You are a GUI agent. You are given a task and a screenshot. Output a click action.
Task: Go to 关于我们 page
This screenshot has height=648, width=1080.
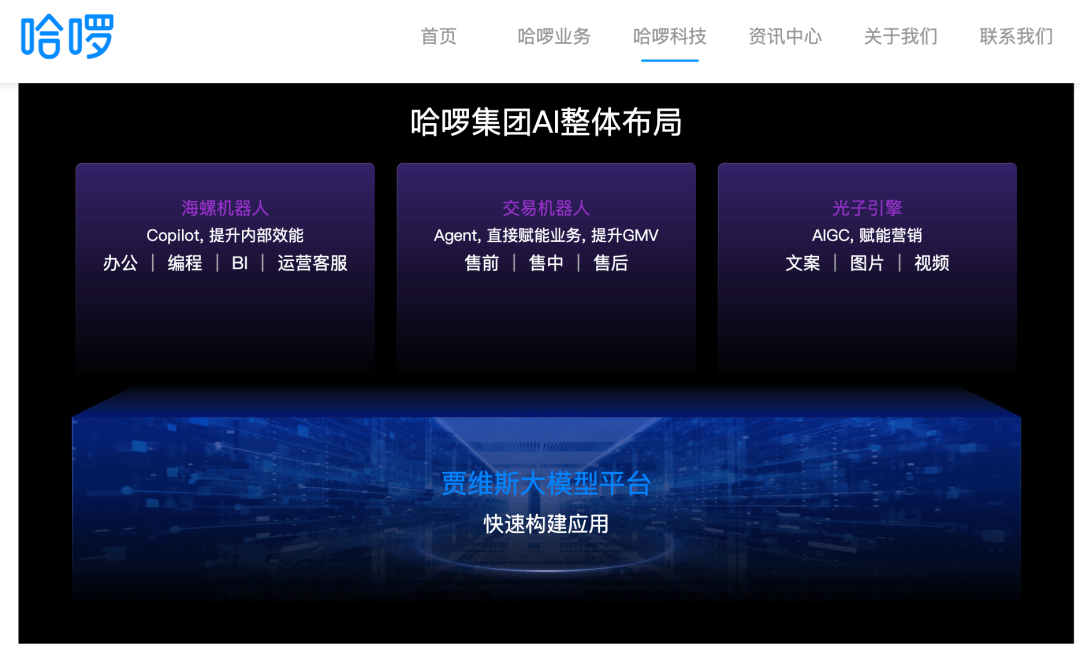[x=901, y=36]
